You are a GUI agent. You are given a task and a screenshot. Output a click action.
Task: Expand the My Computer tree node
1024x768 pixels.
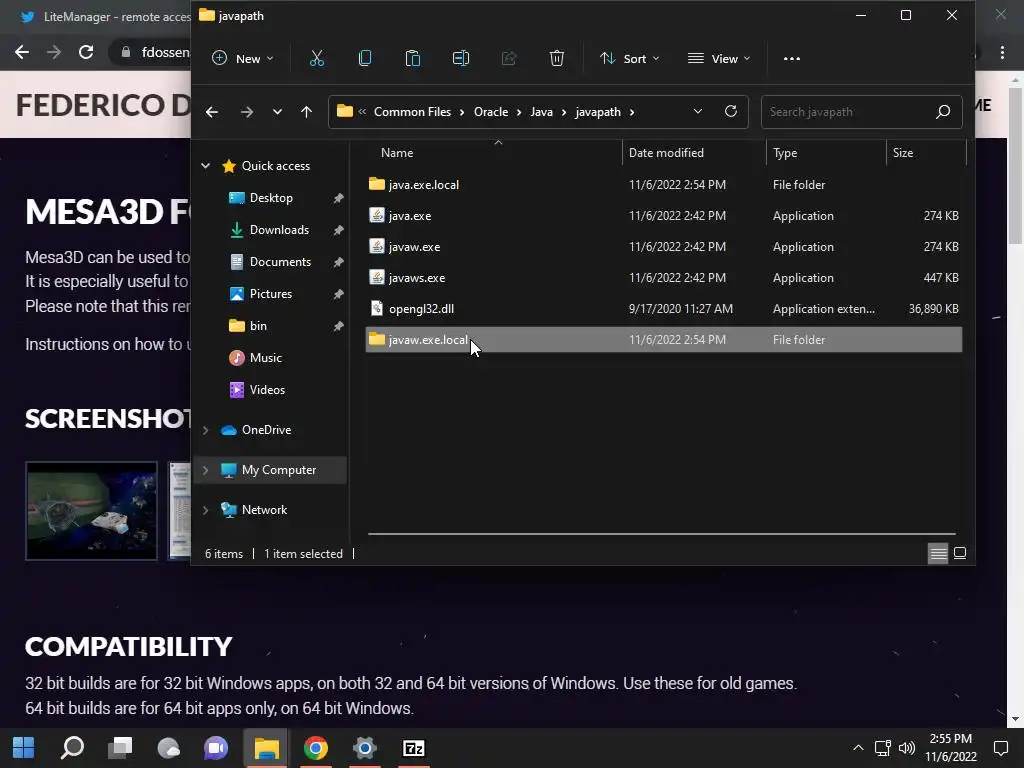point(206,470)
